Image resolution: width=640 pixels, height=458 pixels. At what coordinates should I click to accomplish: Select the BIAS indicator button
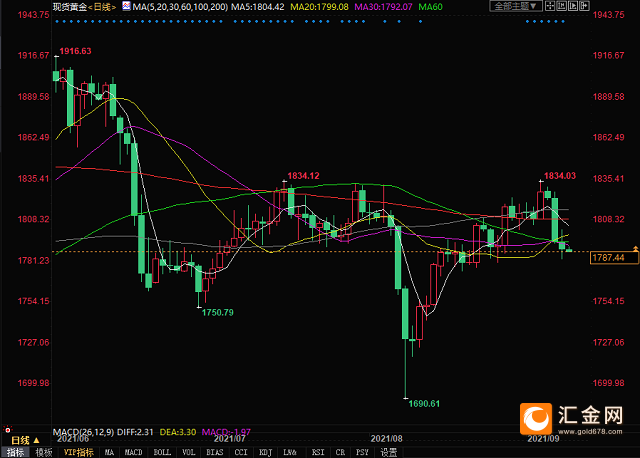click(215, 452)
